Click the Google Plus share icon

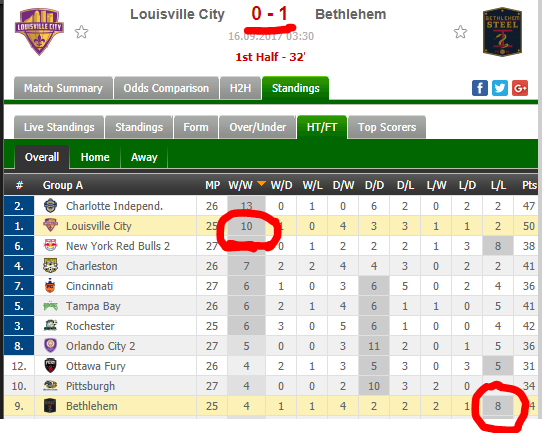point(520,88)
